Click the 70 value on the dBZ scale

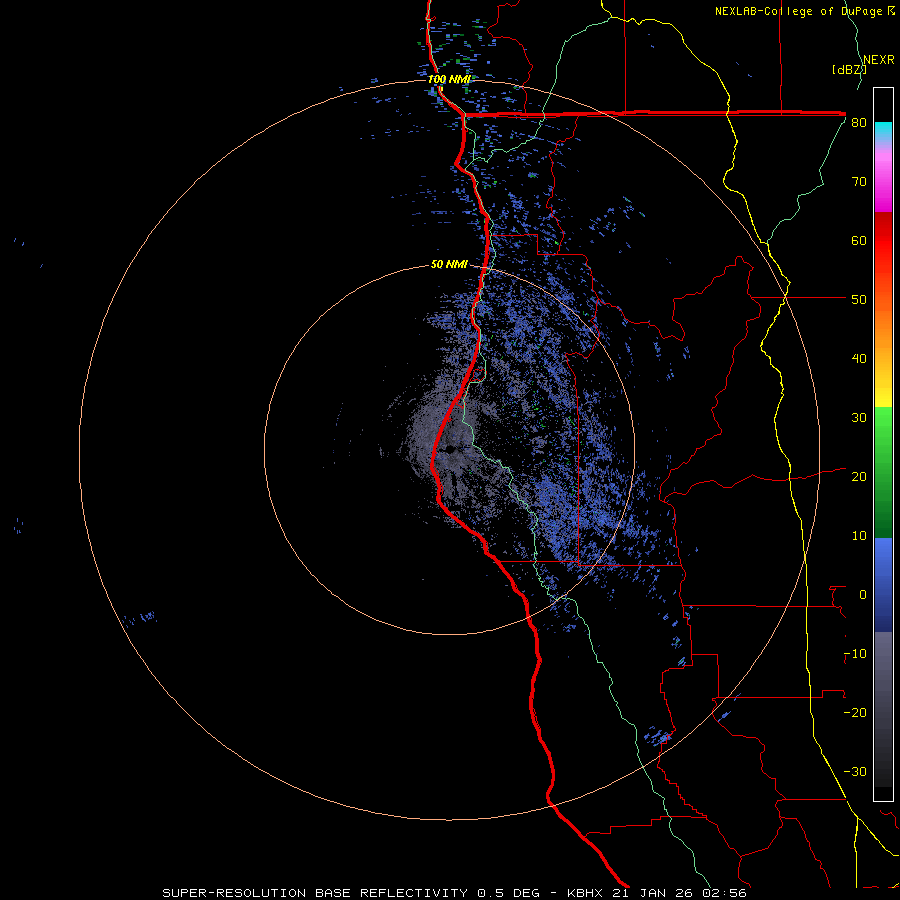click(x=859, y=182)
